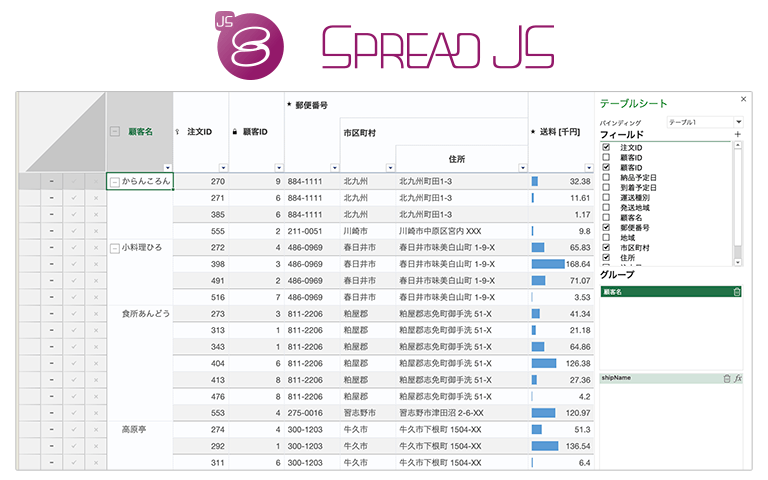
Task: Click the 168.64 shipping data bar cell
Action: (561, 264)
